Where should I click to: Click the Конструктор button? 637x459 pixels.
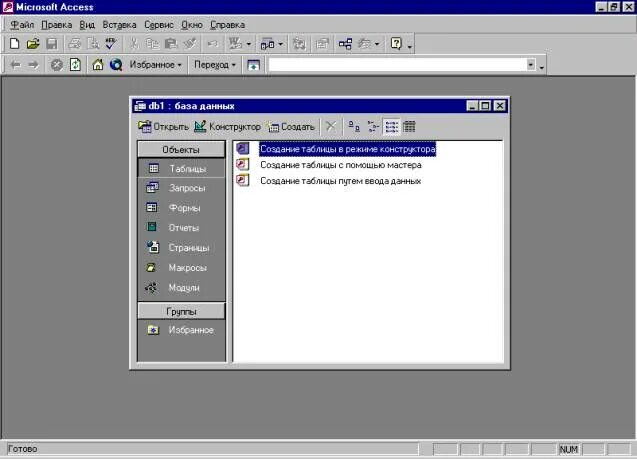tap(227, 127)
